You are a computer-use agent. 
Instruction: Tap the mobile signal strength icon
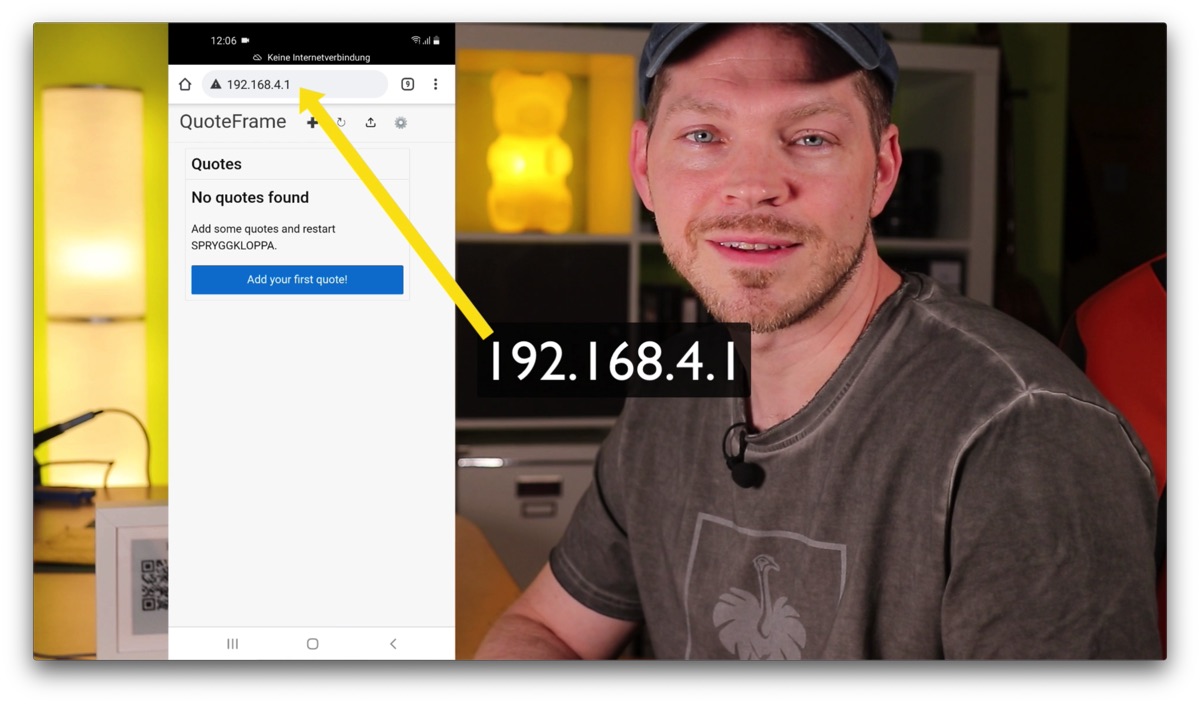tap(427, 41)
